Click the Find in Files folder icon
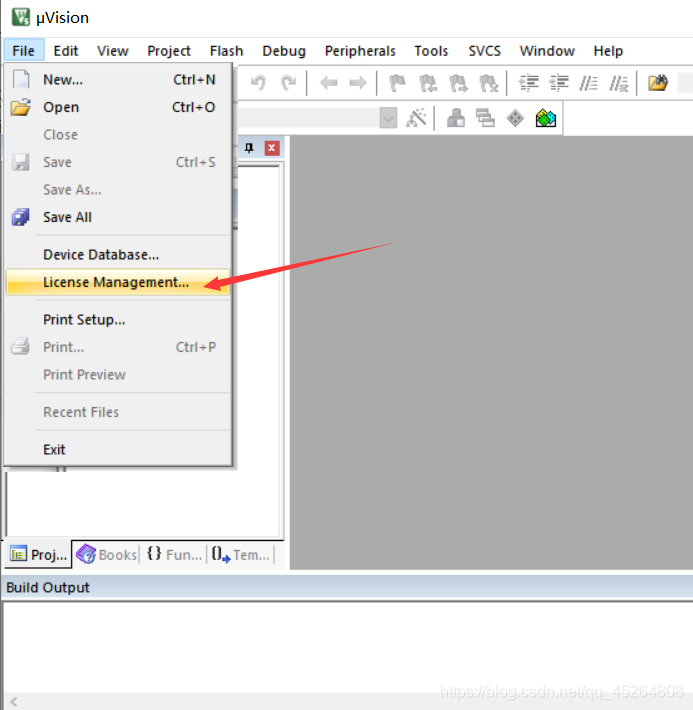This screenshot has width=693, height=710. coord(658,83)
